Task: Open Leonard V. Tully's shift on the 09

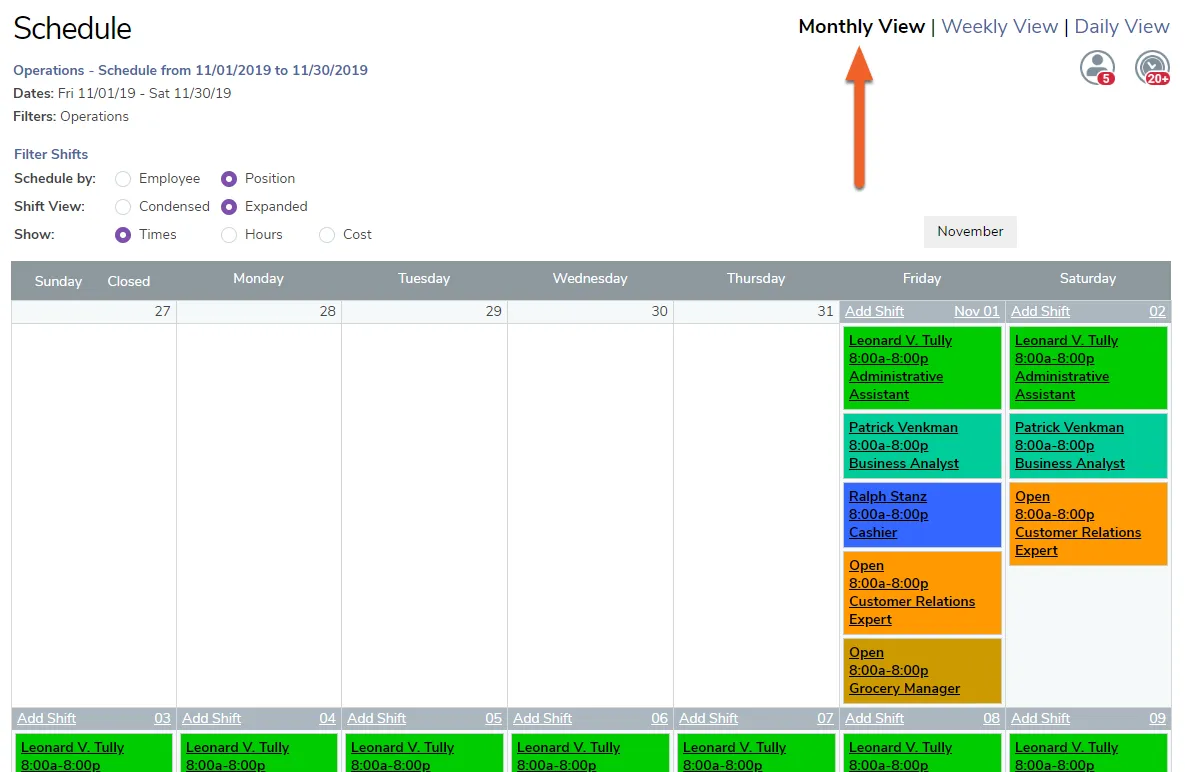Action: 1088,753
